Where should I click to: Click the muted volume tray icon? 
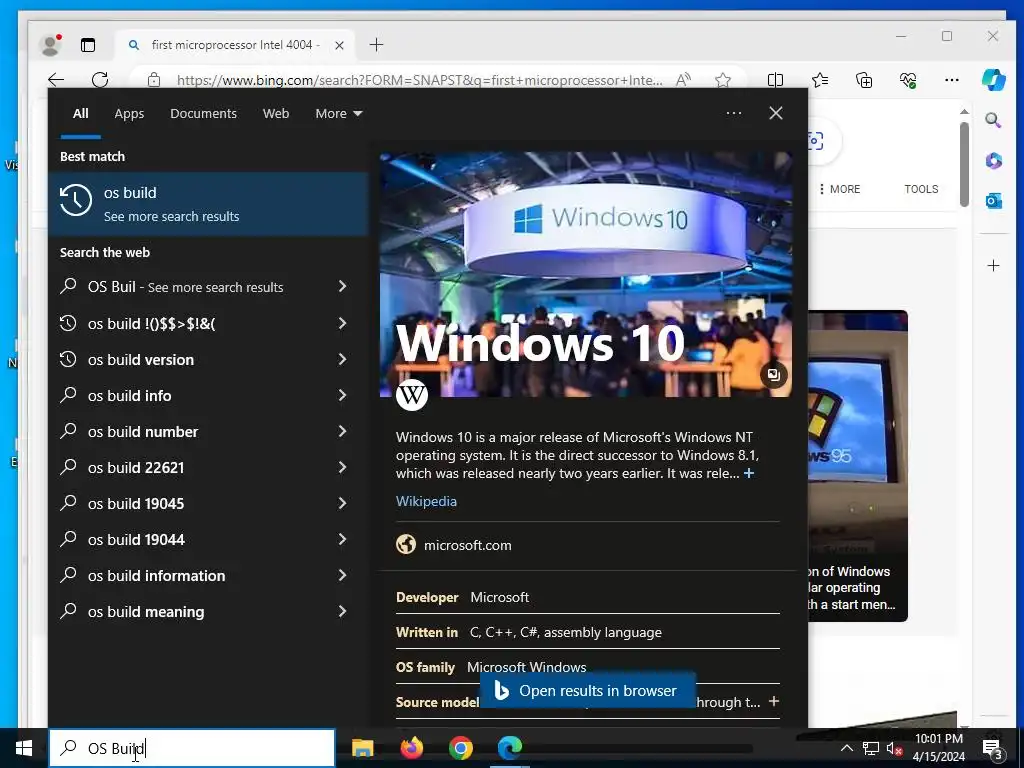(894, 748)
